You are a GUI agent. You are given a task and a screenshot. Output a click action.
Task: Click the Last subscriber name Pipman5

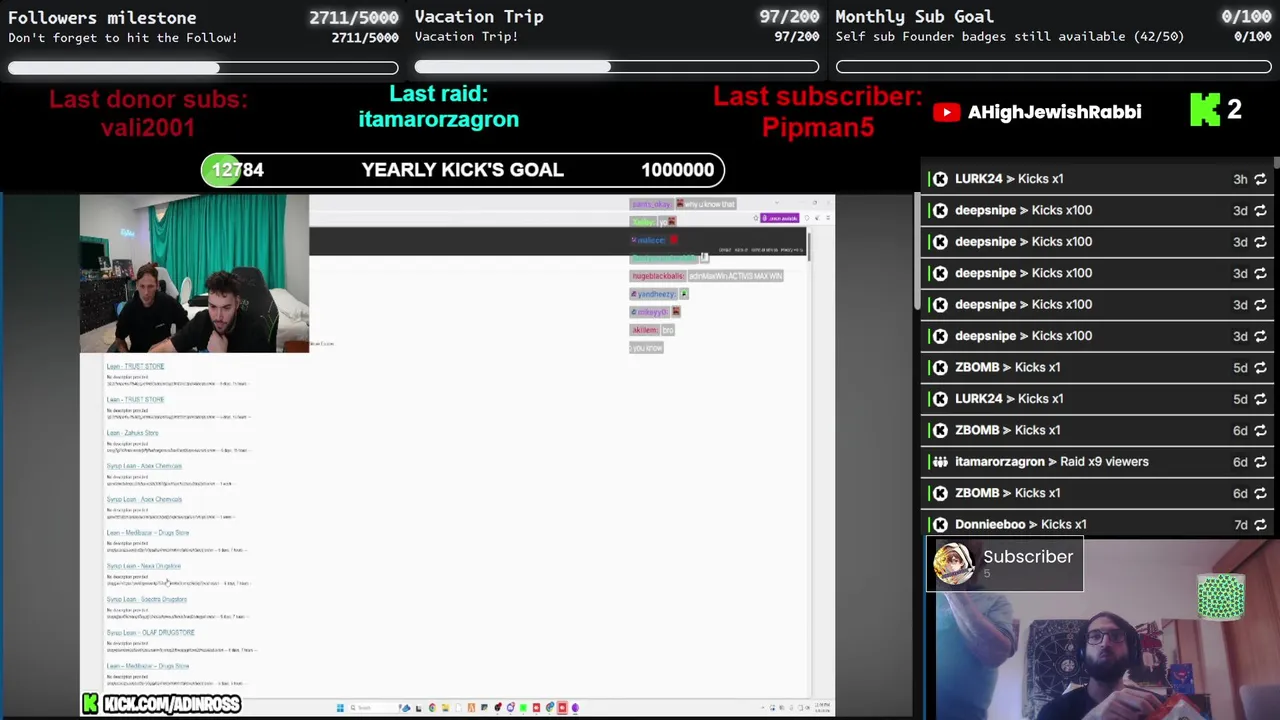pos(818,127)
